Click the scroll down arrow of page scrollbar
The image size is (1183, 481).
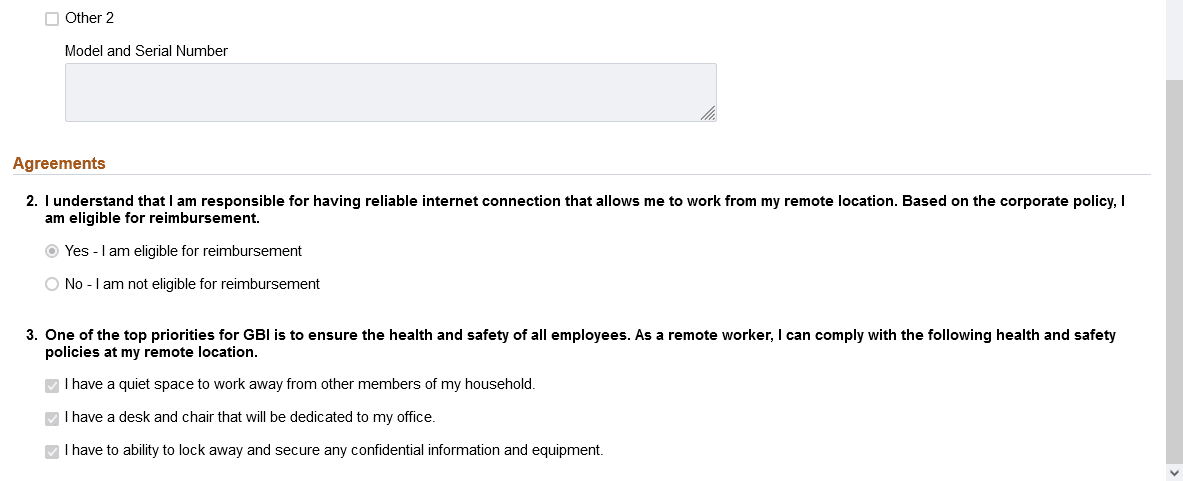click(x=1174, y=473)
